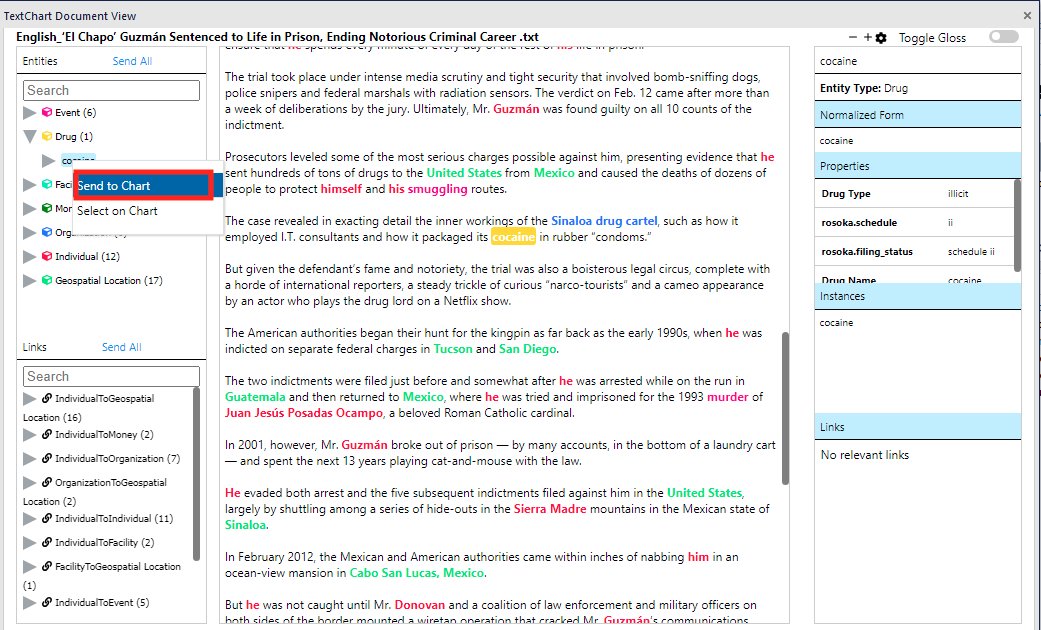Click the IndividualToMoney chain link icon

point(46,435)
